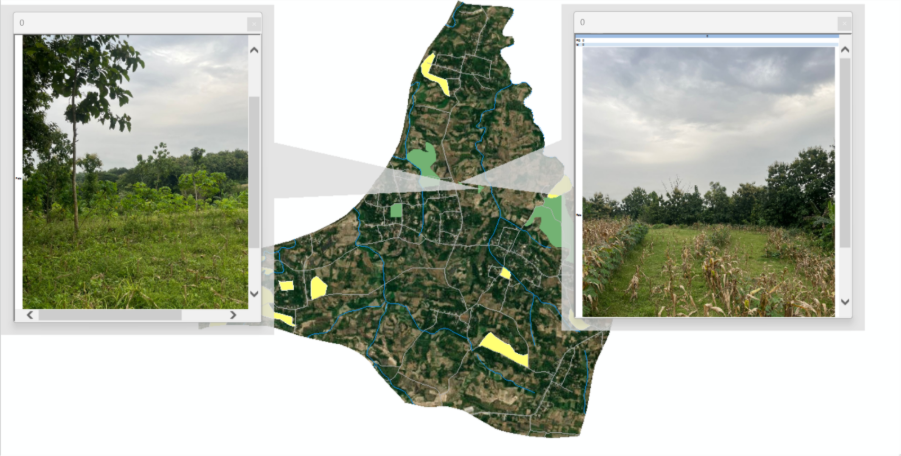Select the small yellow parcel in map center-right
Viewport: 901px width, 456px height.
point(505,273)
